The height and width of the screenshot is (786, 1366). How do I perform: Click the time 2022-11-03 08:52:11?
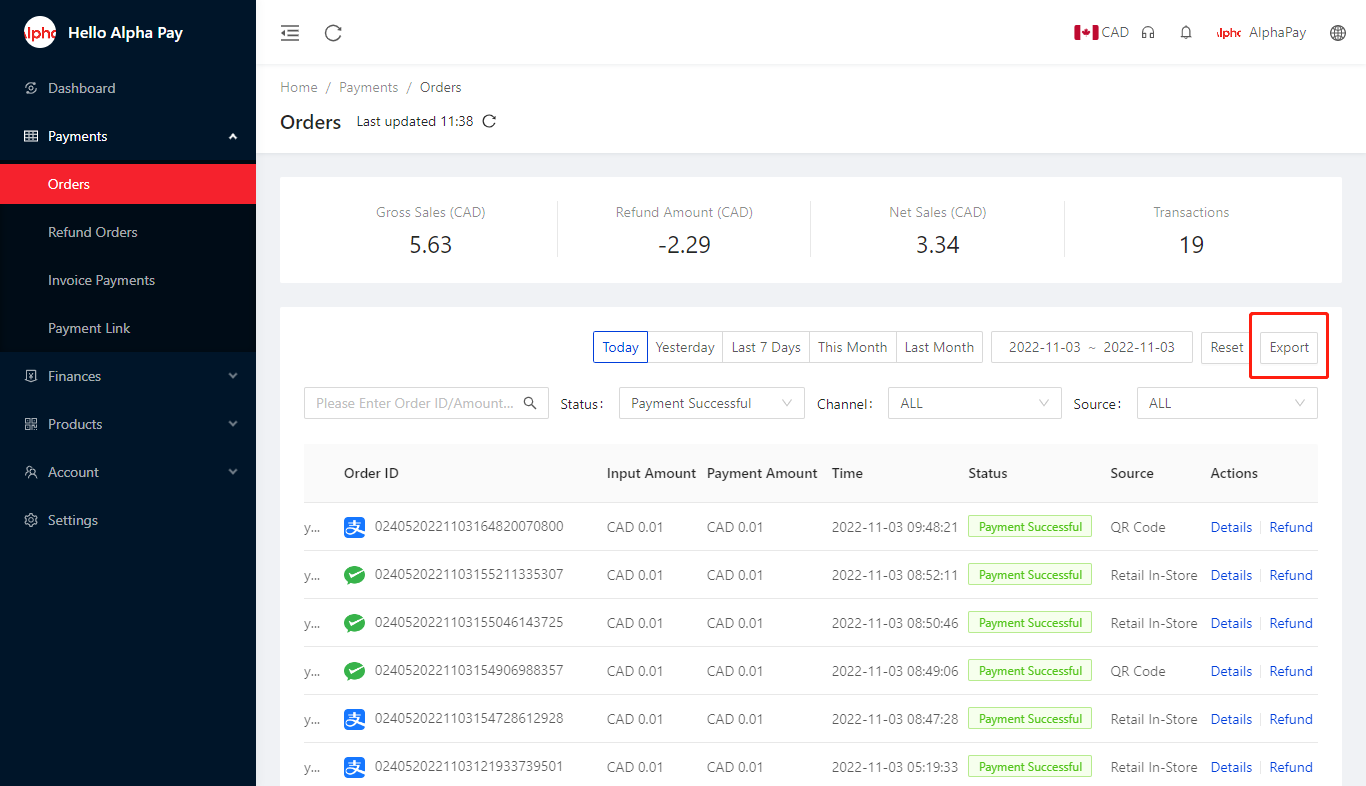point(895,575)
